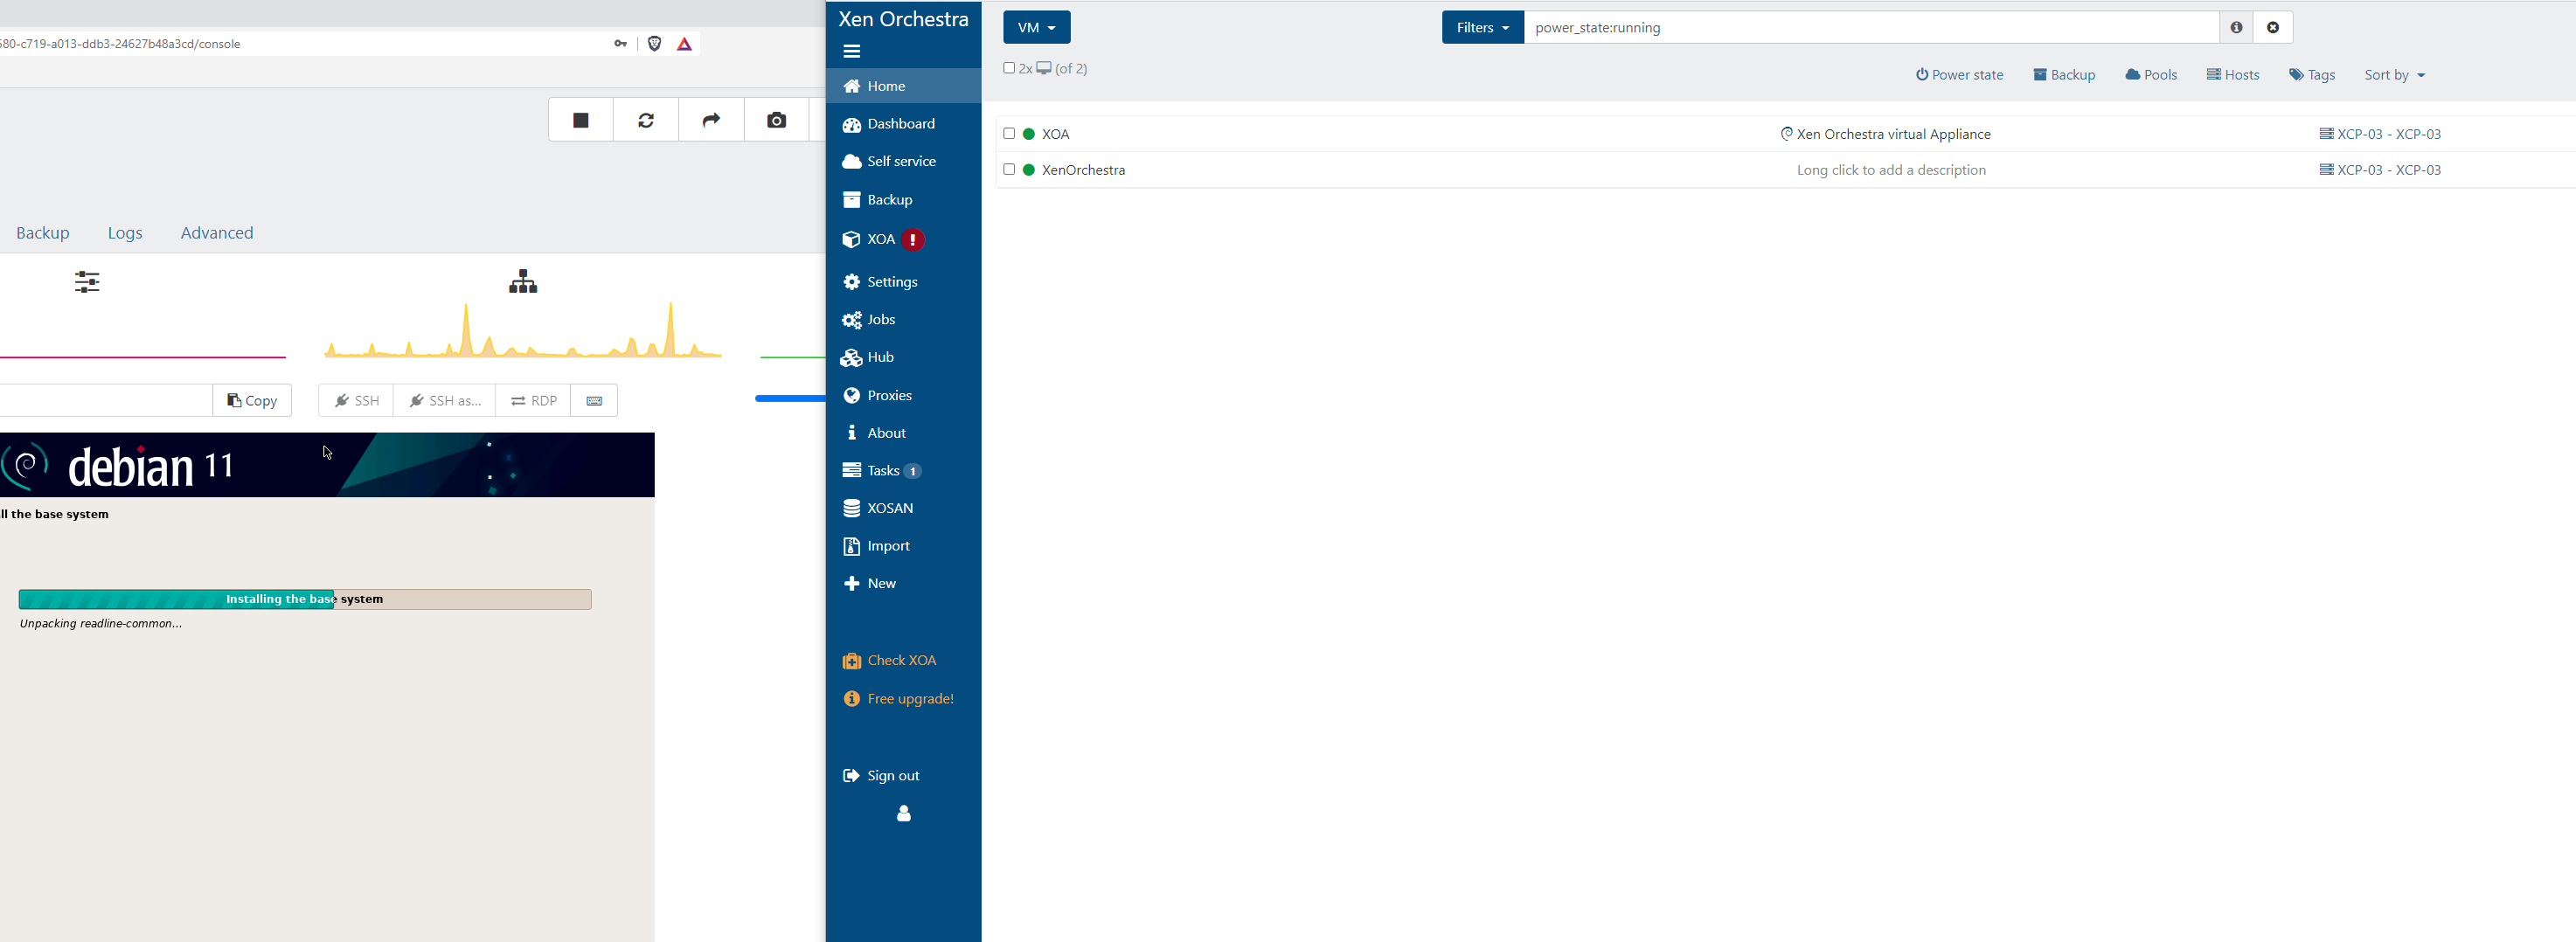Click New in the sidebar

pos(903,583)
